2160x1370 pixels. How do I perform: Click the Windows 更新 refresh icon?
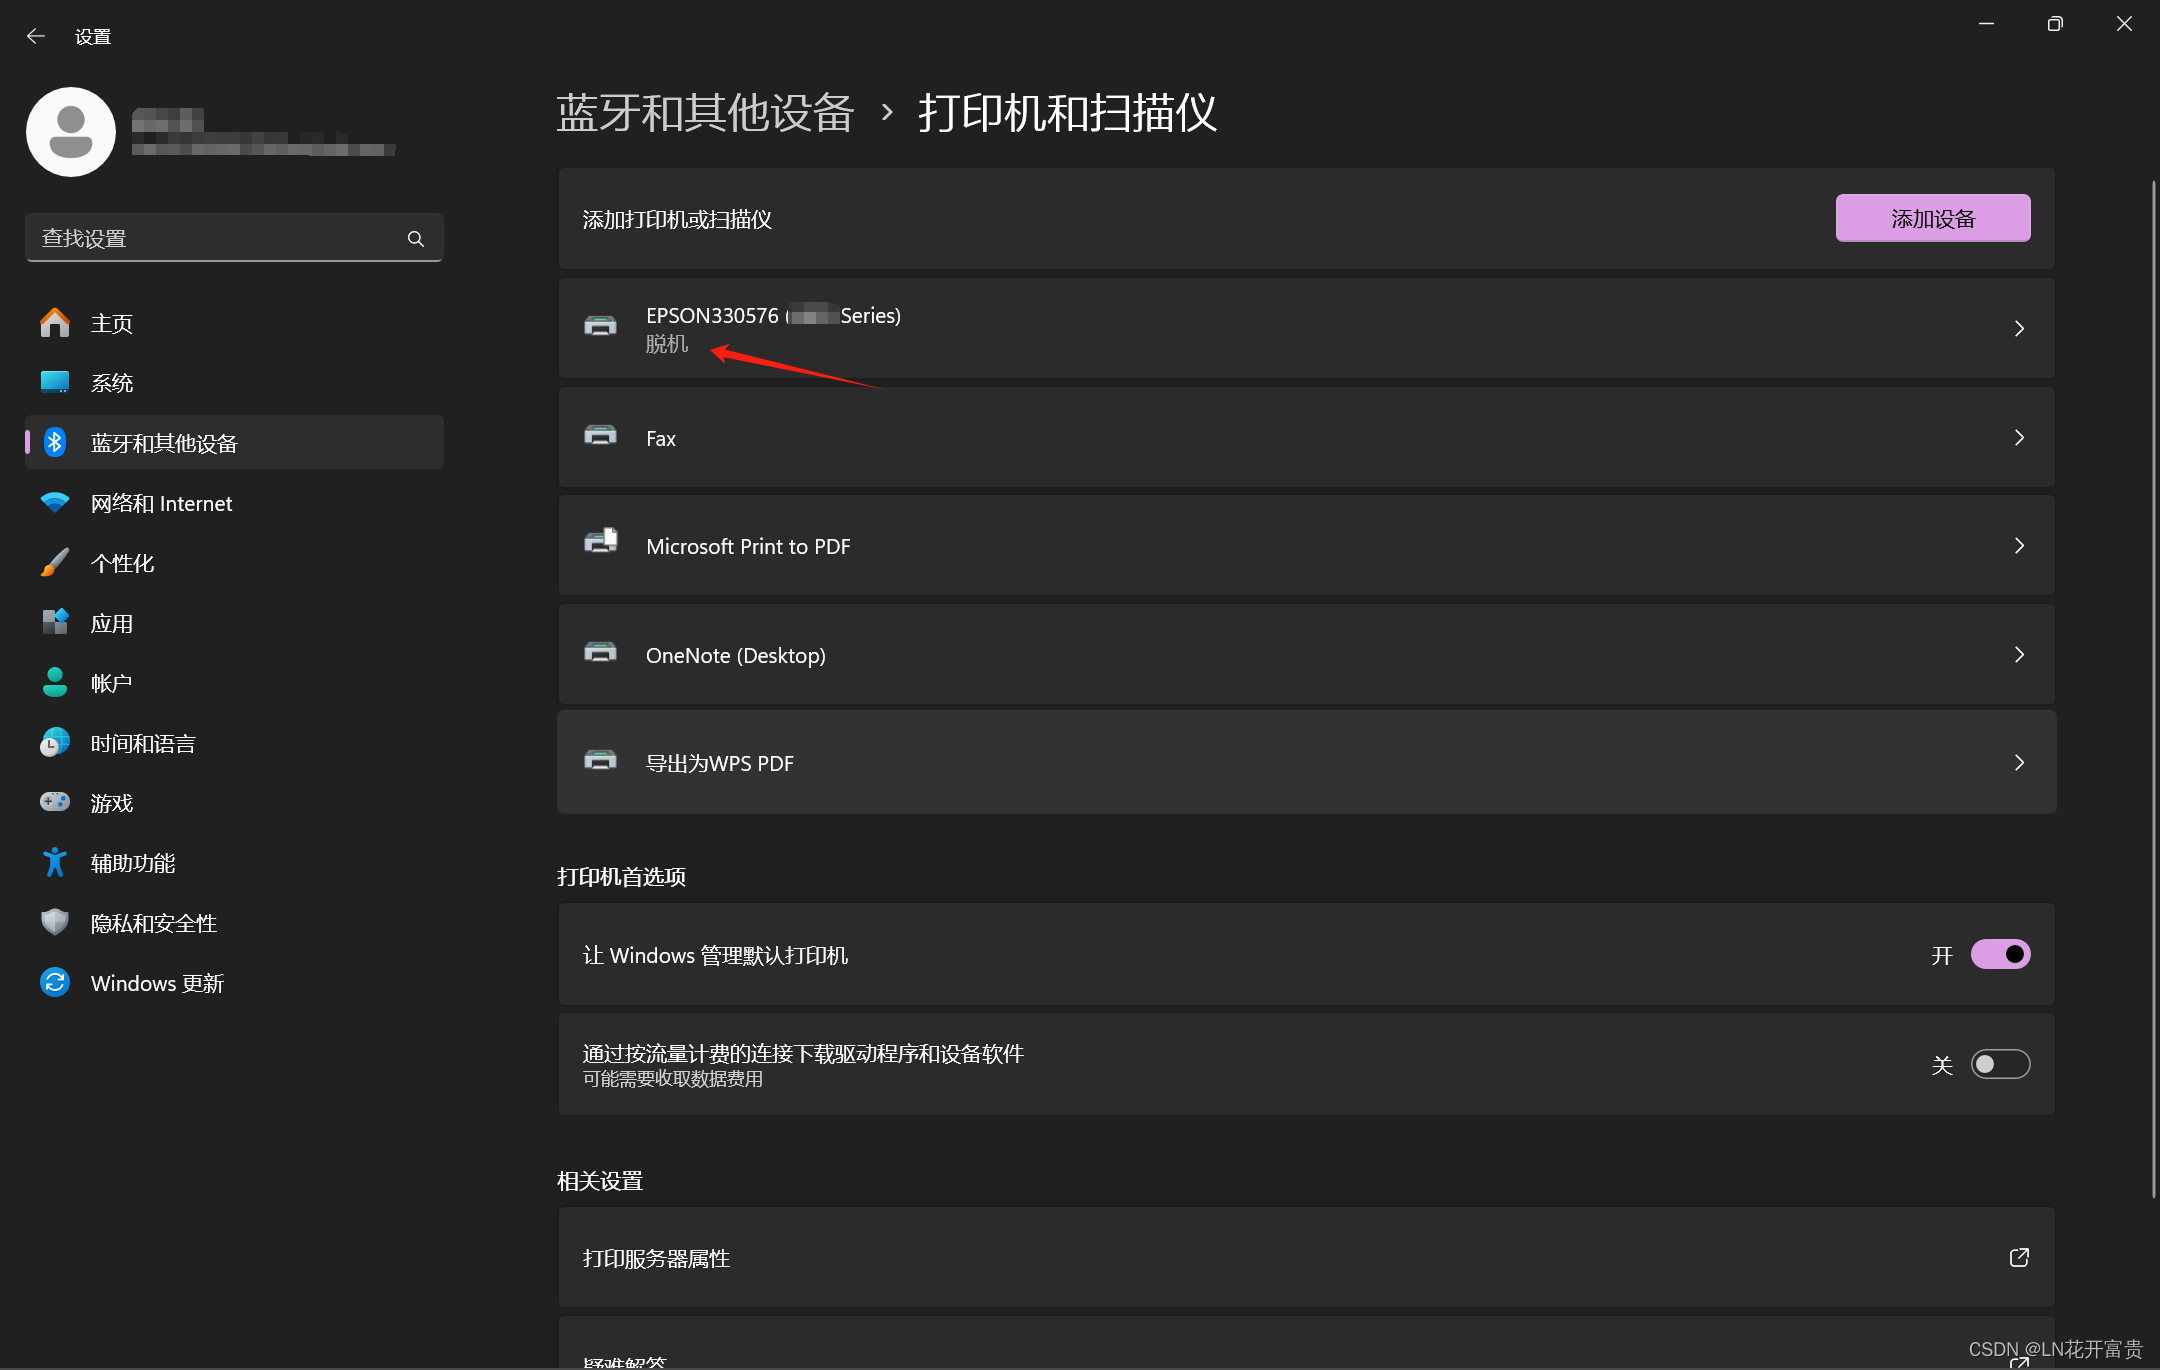click(55, 982)
